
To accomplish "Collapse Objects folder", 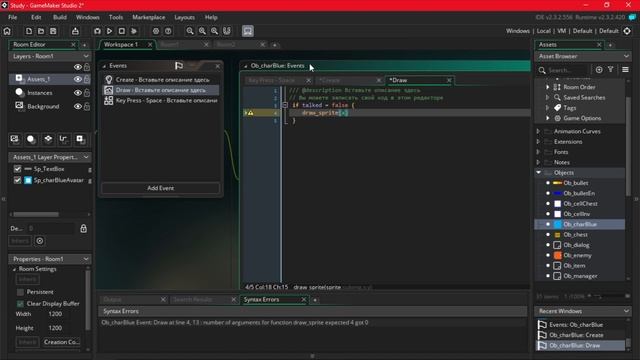I will (538, 173).
